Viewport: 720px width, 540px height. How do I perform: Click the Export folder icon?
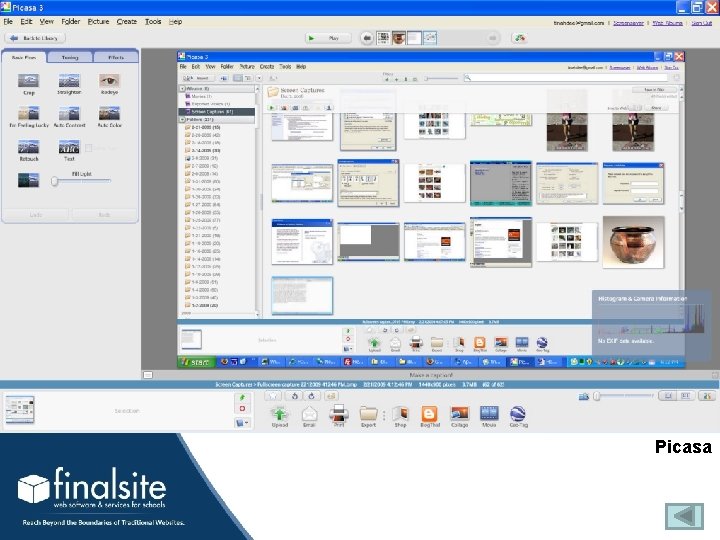pos(368,414)
